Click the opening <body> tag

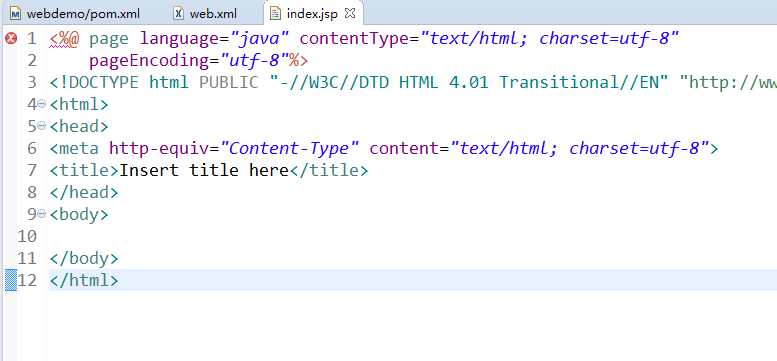tap(79, 214)
